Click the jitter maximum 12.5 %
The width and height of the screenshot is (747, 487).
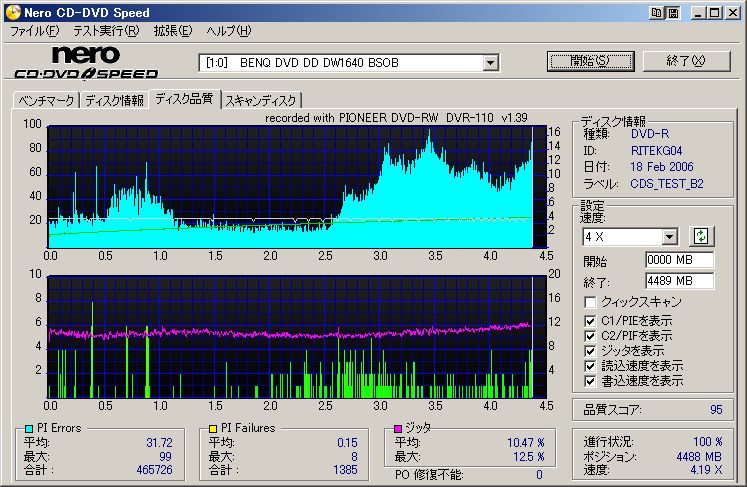click(x=529, y=457)
